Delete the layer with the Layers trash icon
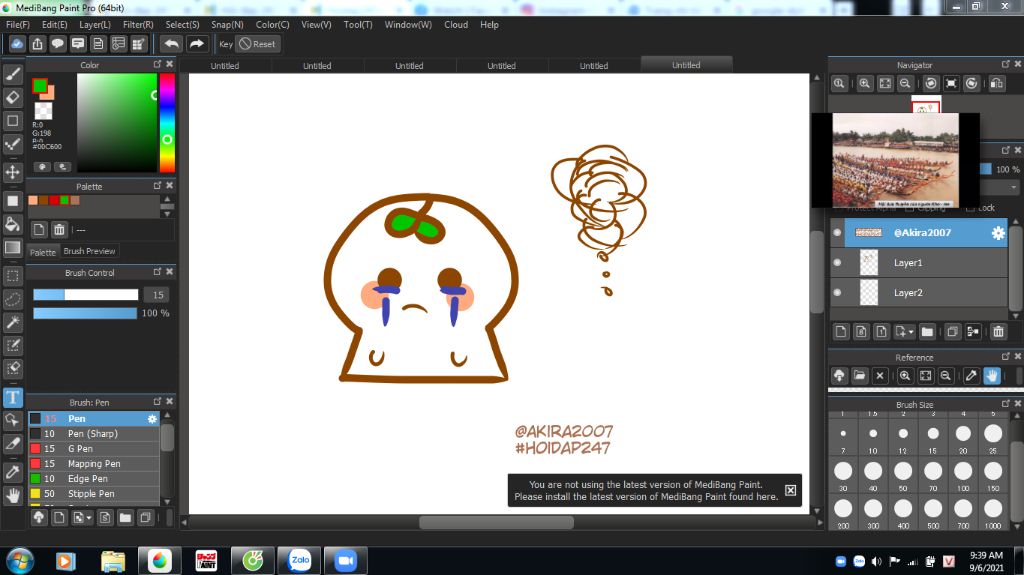Screen dimensions: 1024x575 click(999, 332)
